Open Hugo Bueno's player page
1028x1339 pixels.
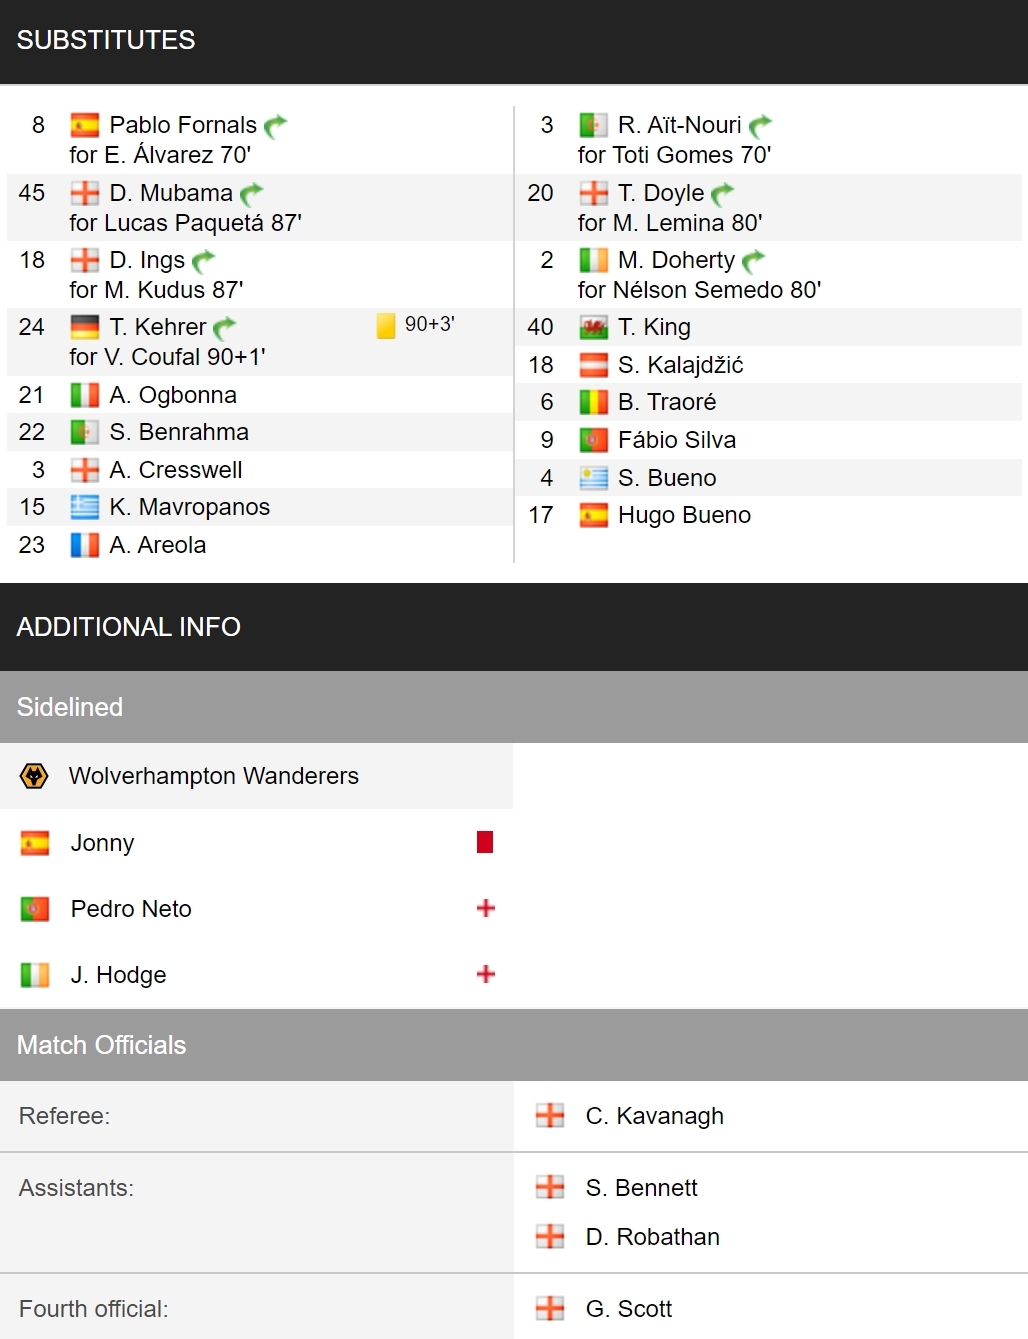click(x=684, y=515)
